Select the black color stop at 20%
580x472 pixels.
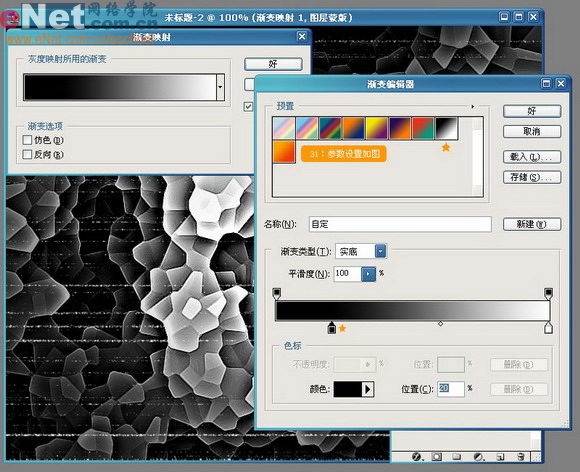(x=332, y=328)
